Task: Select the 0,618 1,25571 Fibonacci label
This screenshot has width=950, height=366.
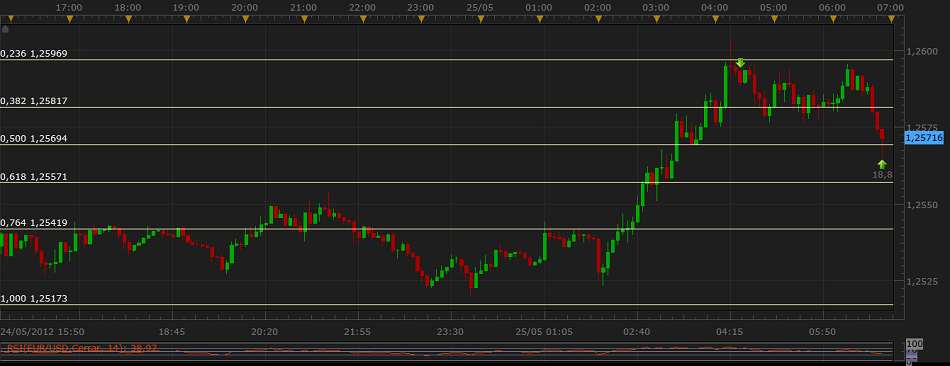Action: tap(34, 177)
